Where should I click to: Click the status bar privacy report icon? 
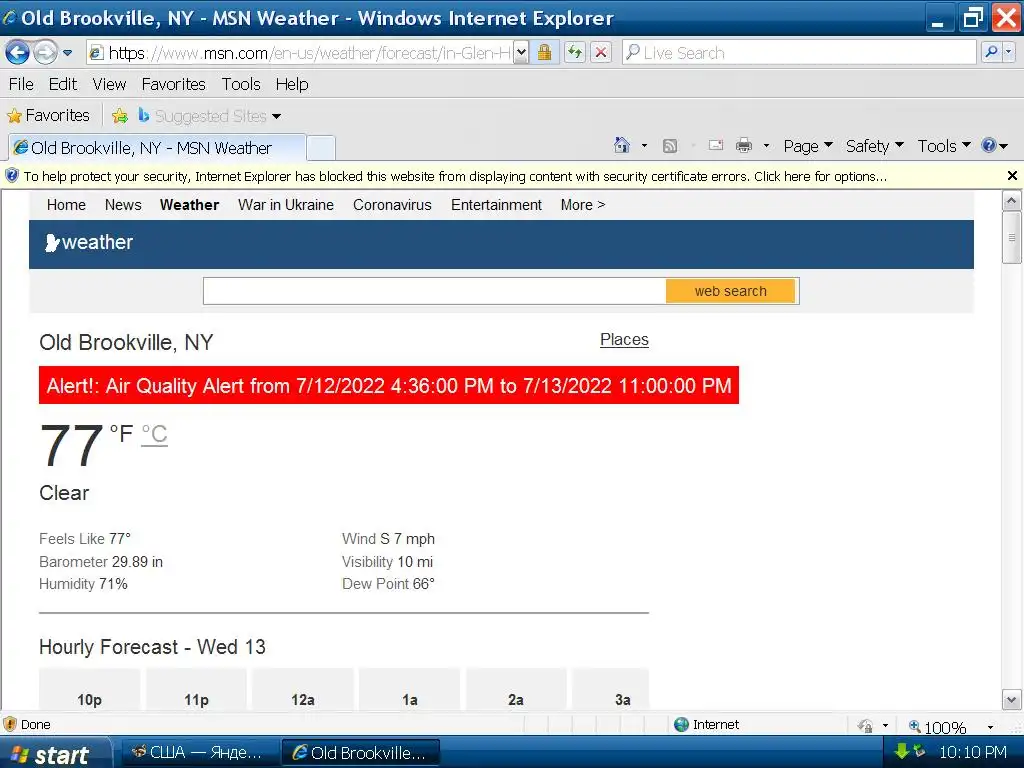865,726
